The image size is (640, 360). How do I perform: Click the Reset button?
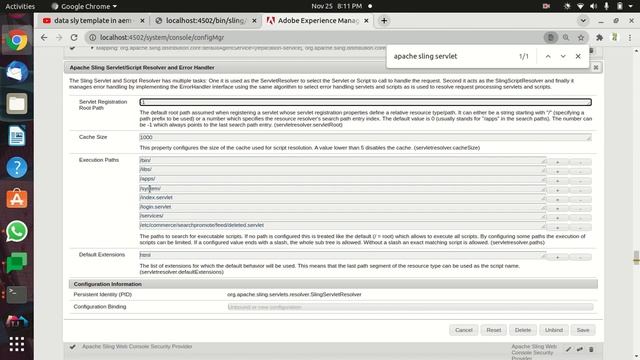tap(493, 330)
